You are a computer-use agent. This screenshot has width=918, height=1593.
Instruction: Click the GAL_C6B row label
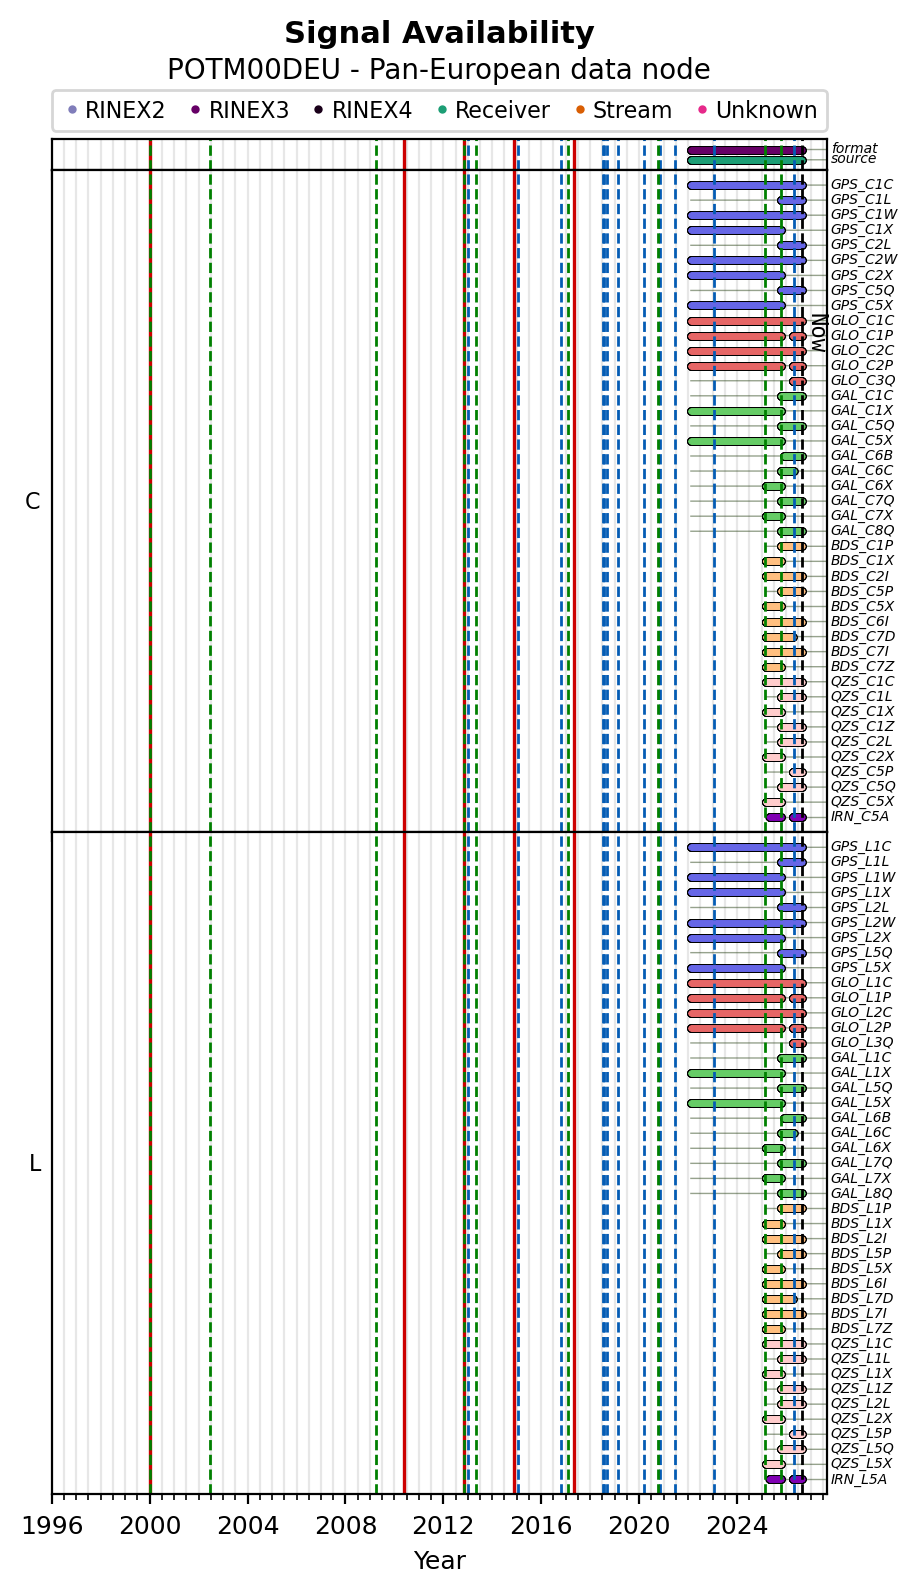tap(862, 456)
